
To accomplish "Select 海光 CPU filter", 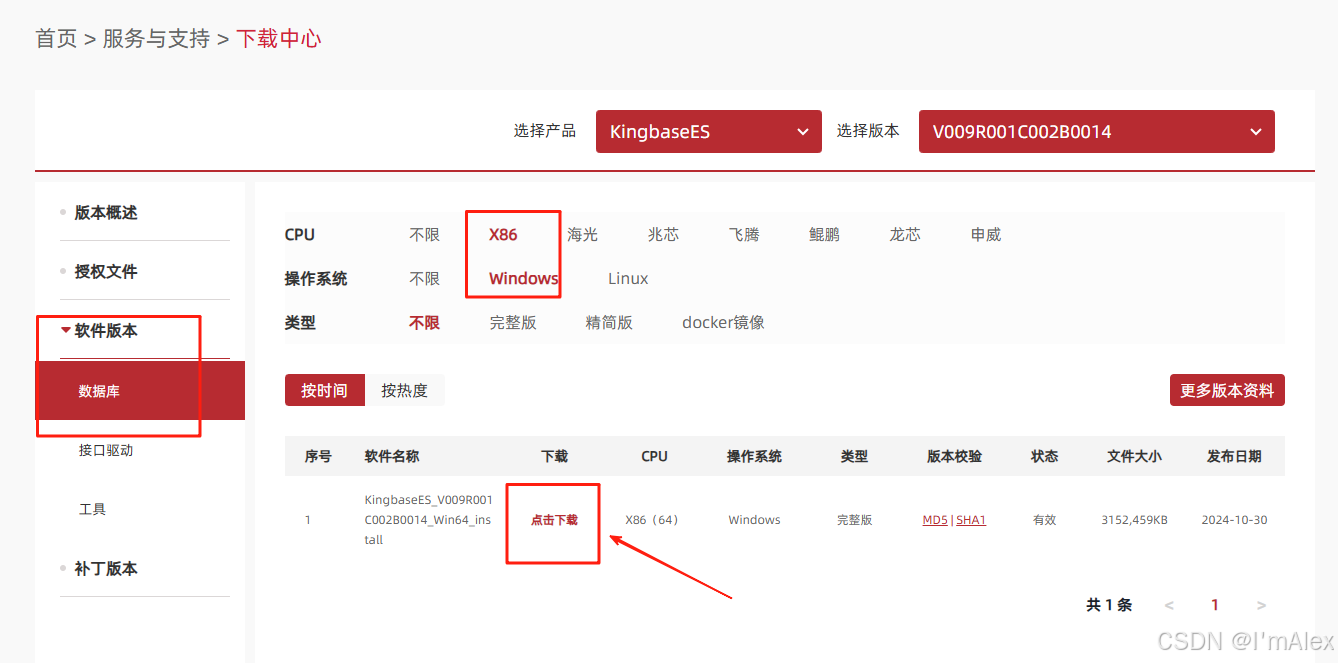I will (583, 235).
